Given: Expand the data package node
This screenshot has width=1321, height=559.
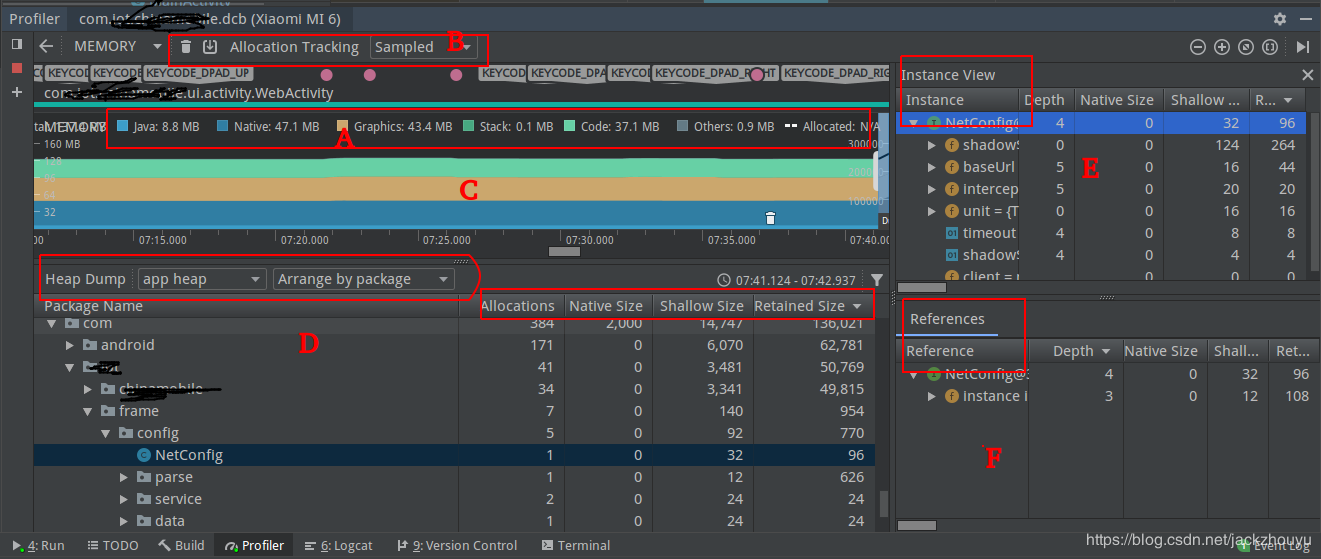Looking at the screenshot, I should click(x=124, y=521).
